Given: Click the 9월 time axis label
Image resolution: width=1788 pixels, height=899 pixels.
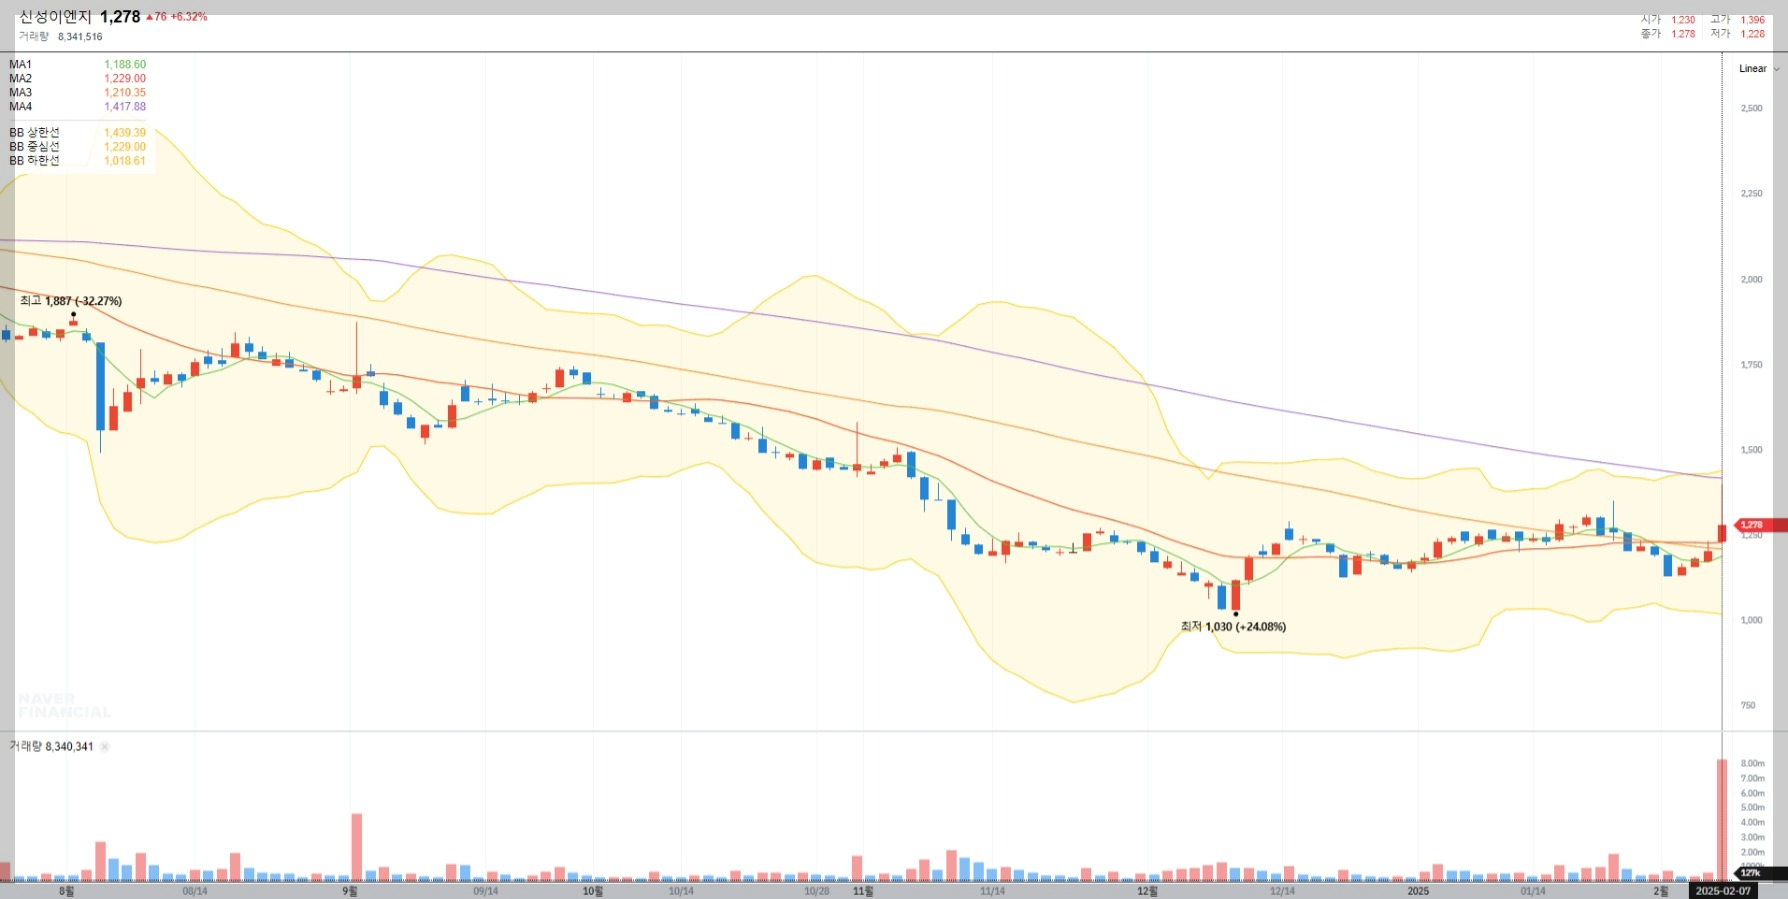Looking at the screenshot, I should tap(349, 891).
